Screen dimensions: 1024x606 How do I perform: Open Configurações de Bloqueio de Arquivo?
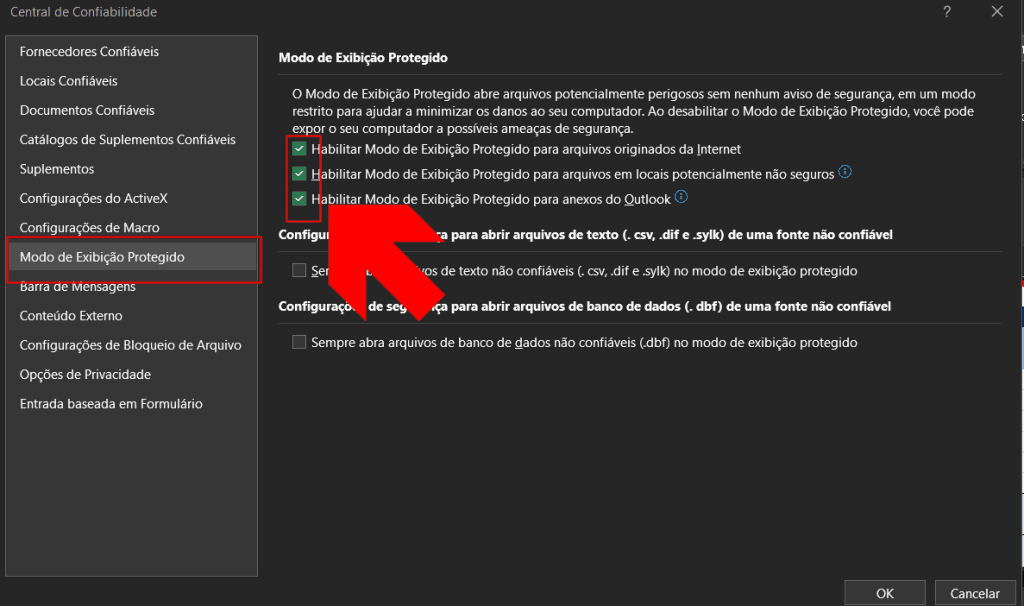(x=130, y=345)
